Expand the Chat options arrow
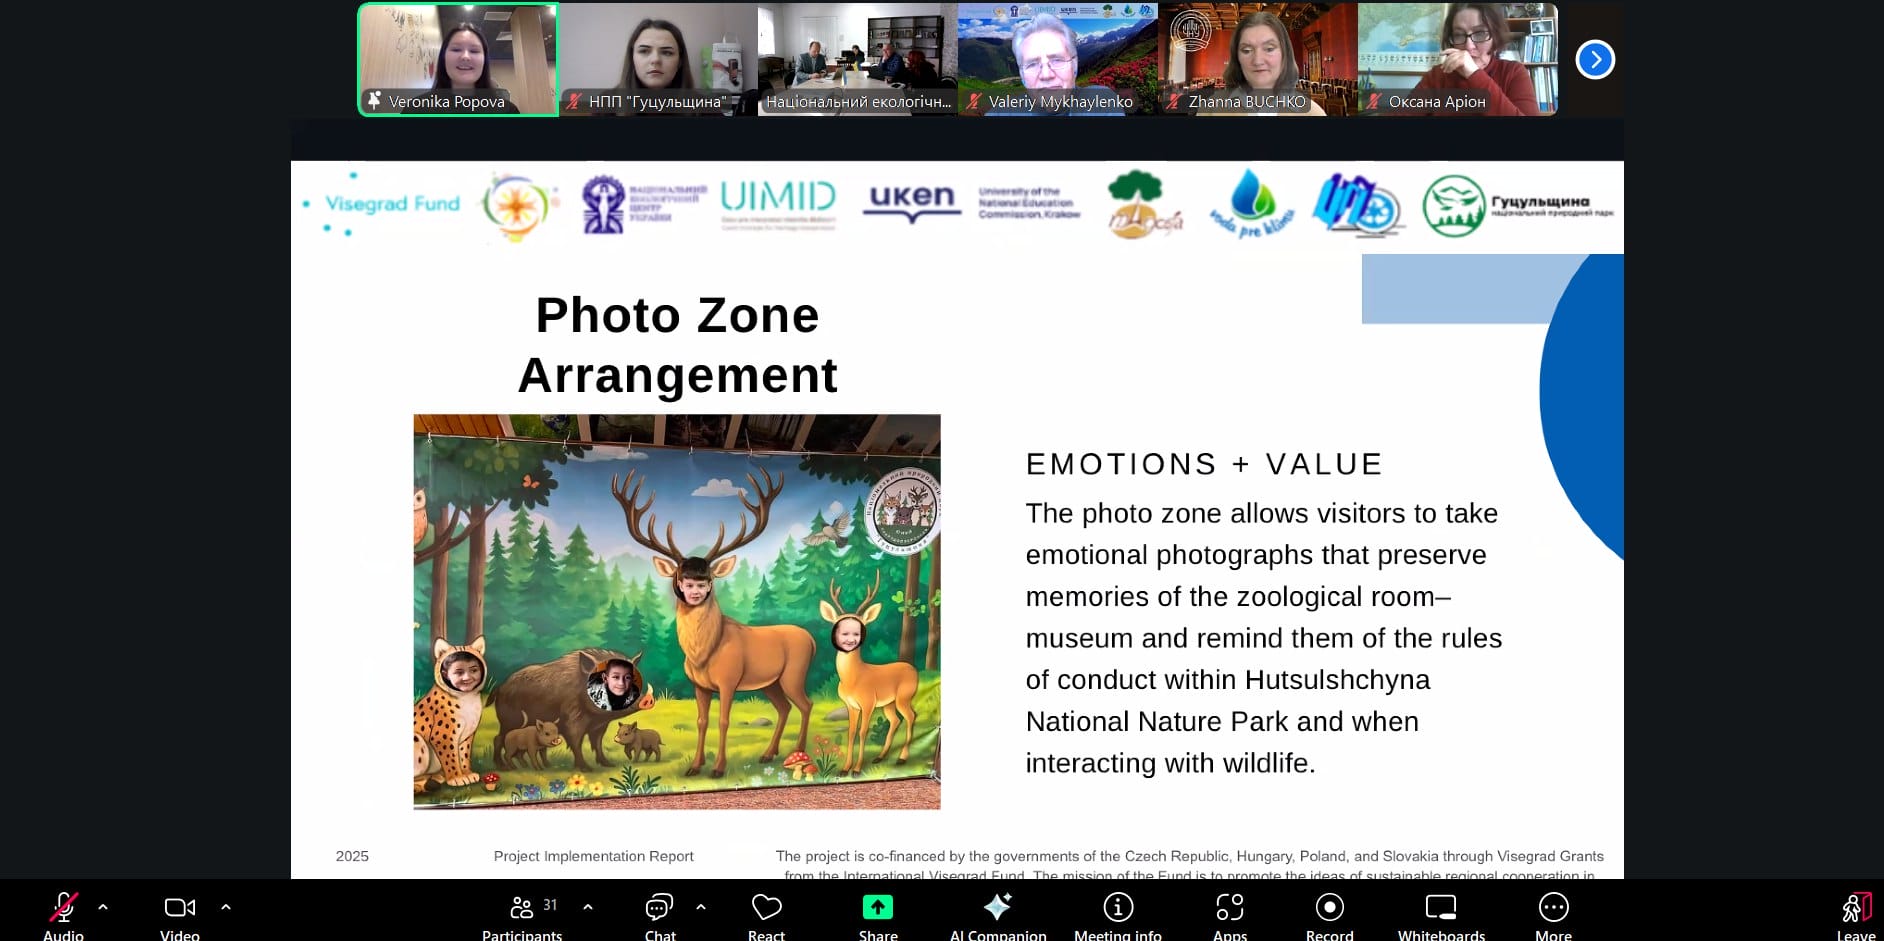1884x941 pixels. pyautogui.click(x=701, y=907)
